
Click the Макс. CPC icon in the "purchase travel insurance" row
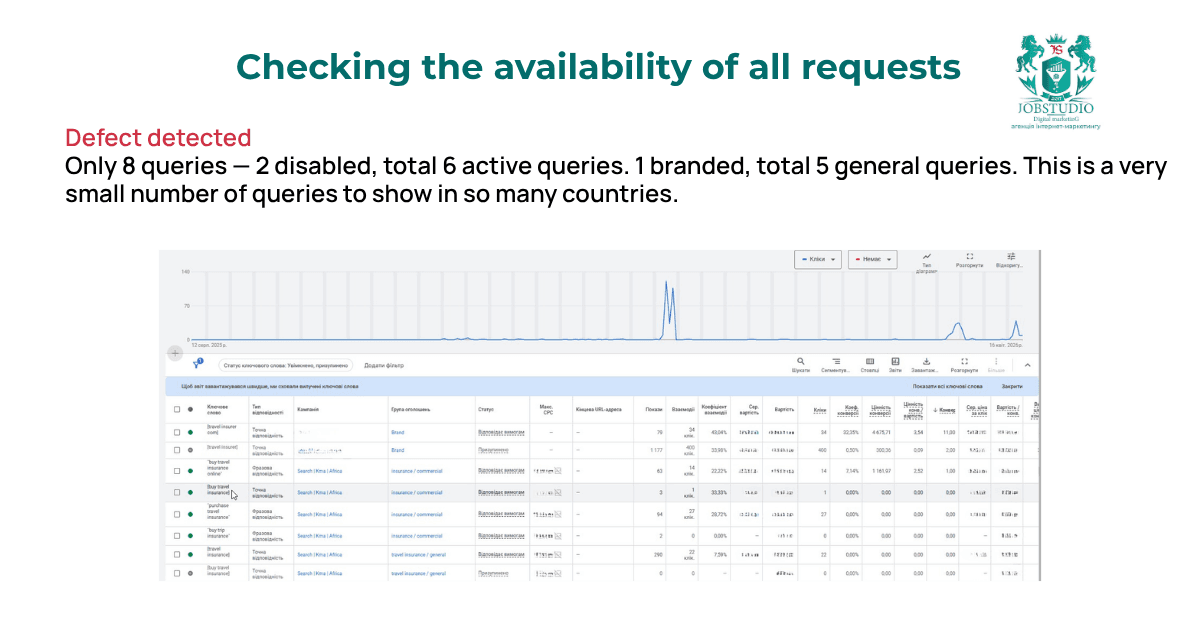click(559, 514)
